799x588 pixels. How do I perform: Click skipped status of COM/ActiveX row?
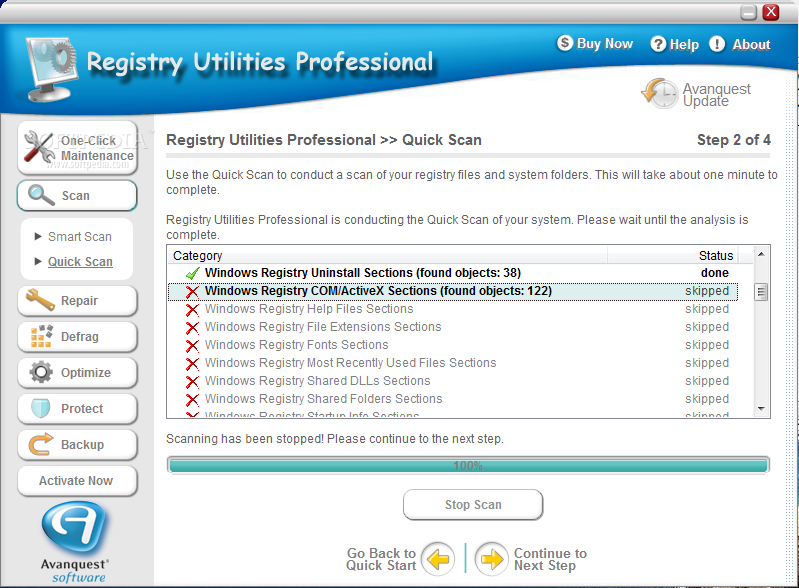coord(707,291)
